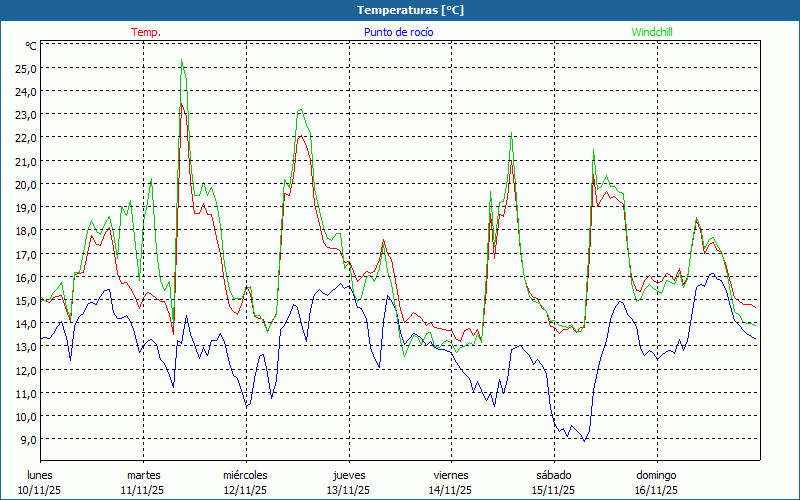This screenshot has height=500, width=800.
Task: Select the domingo day label
Action: point(656,475)
